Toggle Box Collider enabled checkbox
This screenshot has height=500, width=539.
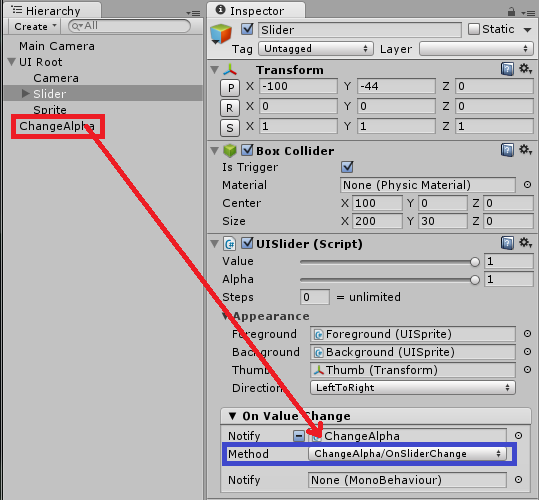click(x=247, y=150)
